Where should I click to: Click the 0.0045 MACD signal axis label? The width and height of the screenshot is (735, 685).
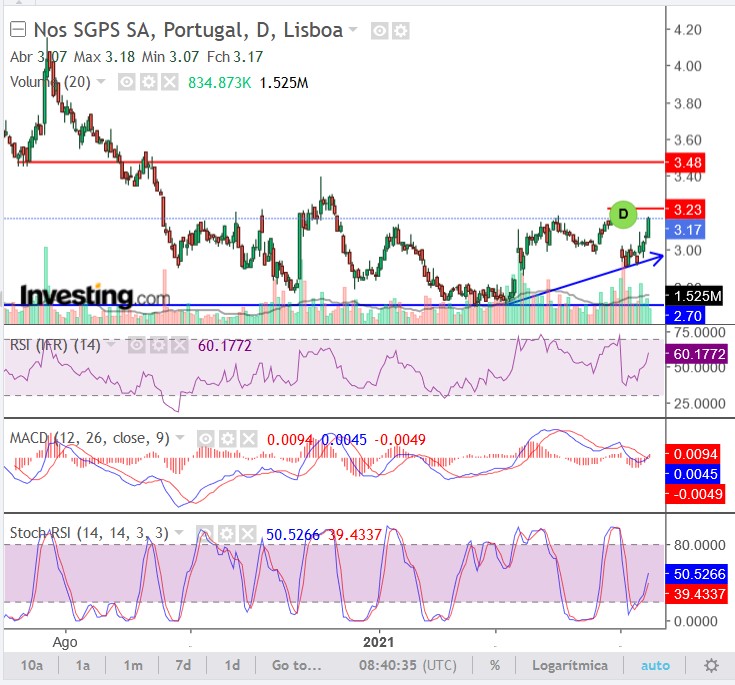[x=695, y=474]
